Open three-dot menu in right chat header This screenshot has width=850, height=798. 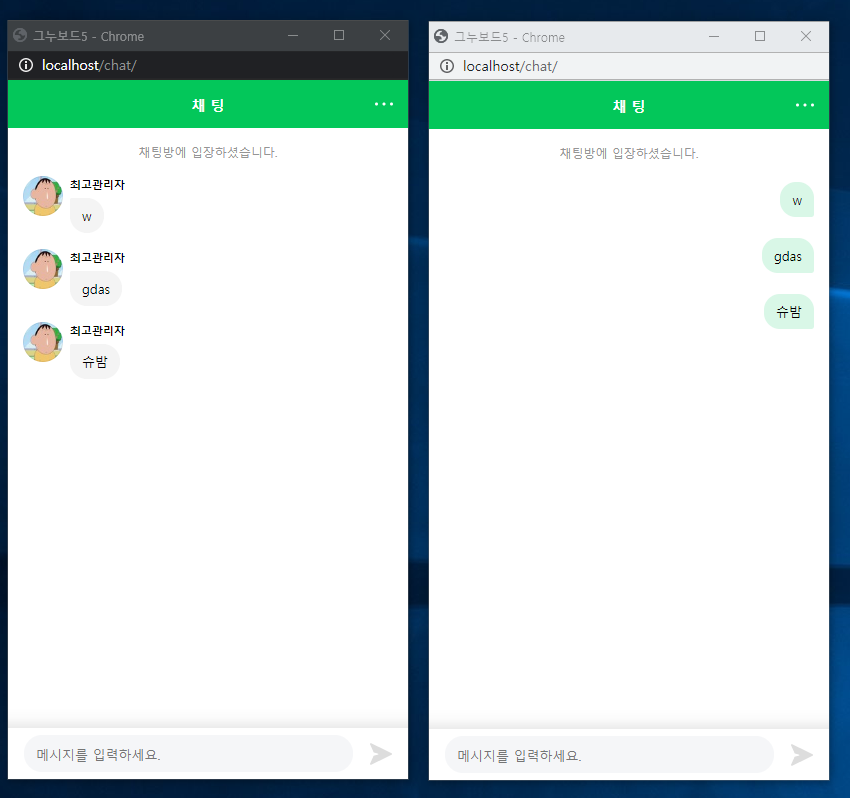click(x=805, y=105)
